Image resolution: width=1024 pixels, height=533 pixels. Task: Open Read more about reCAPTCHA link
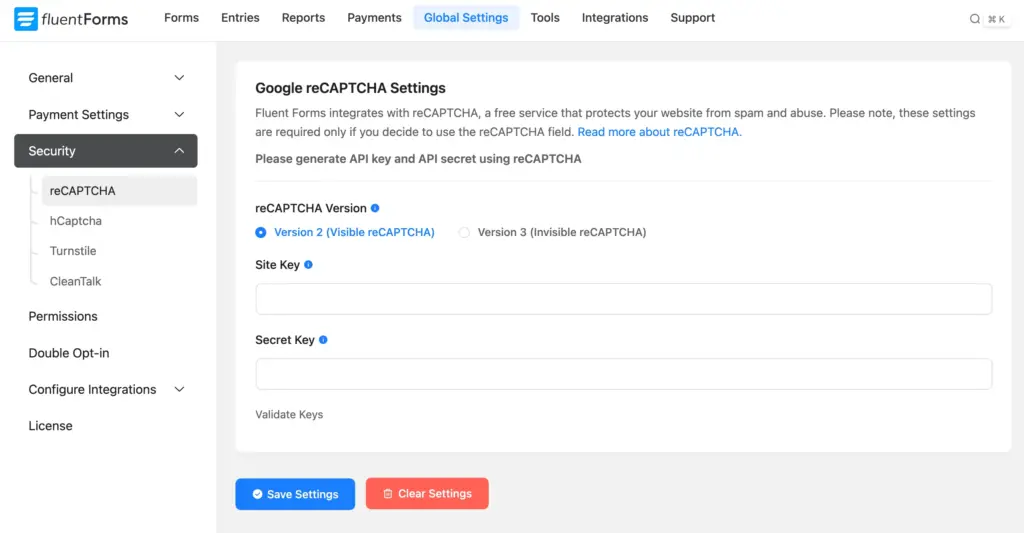click(659, 132)
